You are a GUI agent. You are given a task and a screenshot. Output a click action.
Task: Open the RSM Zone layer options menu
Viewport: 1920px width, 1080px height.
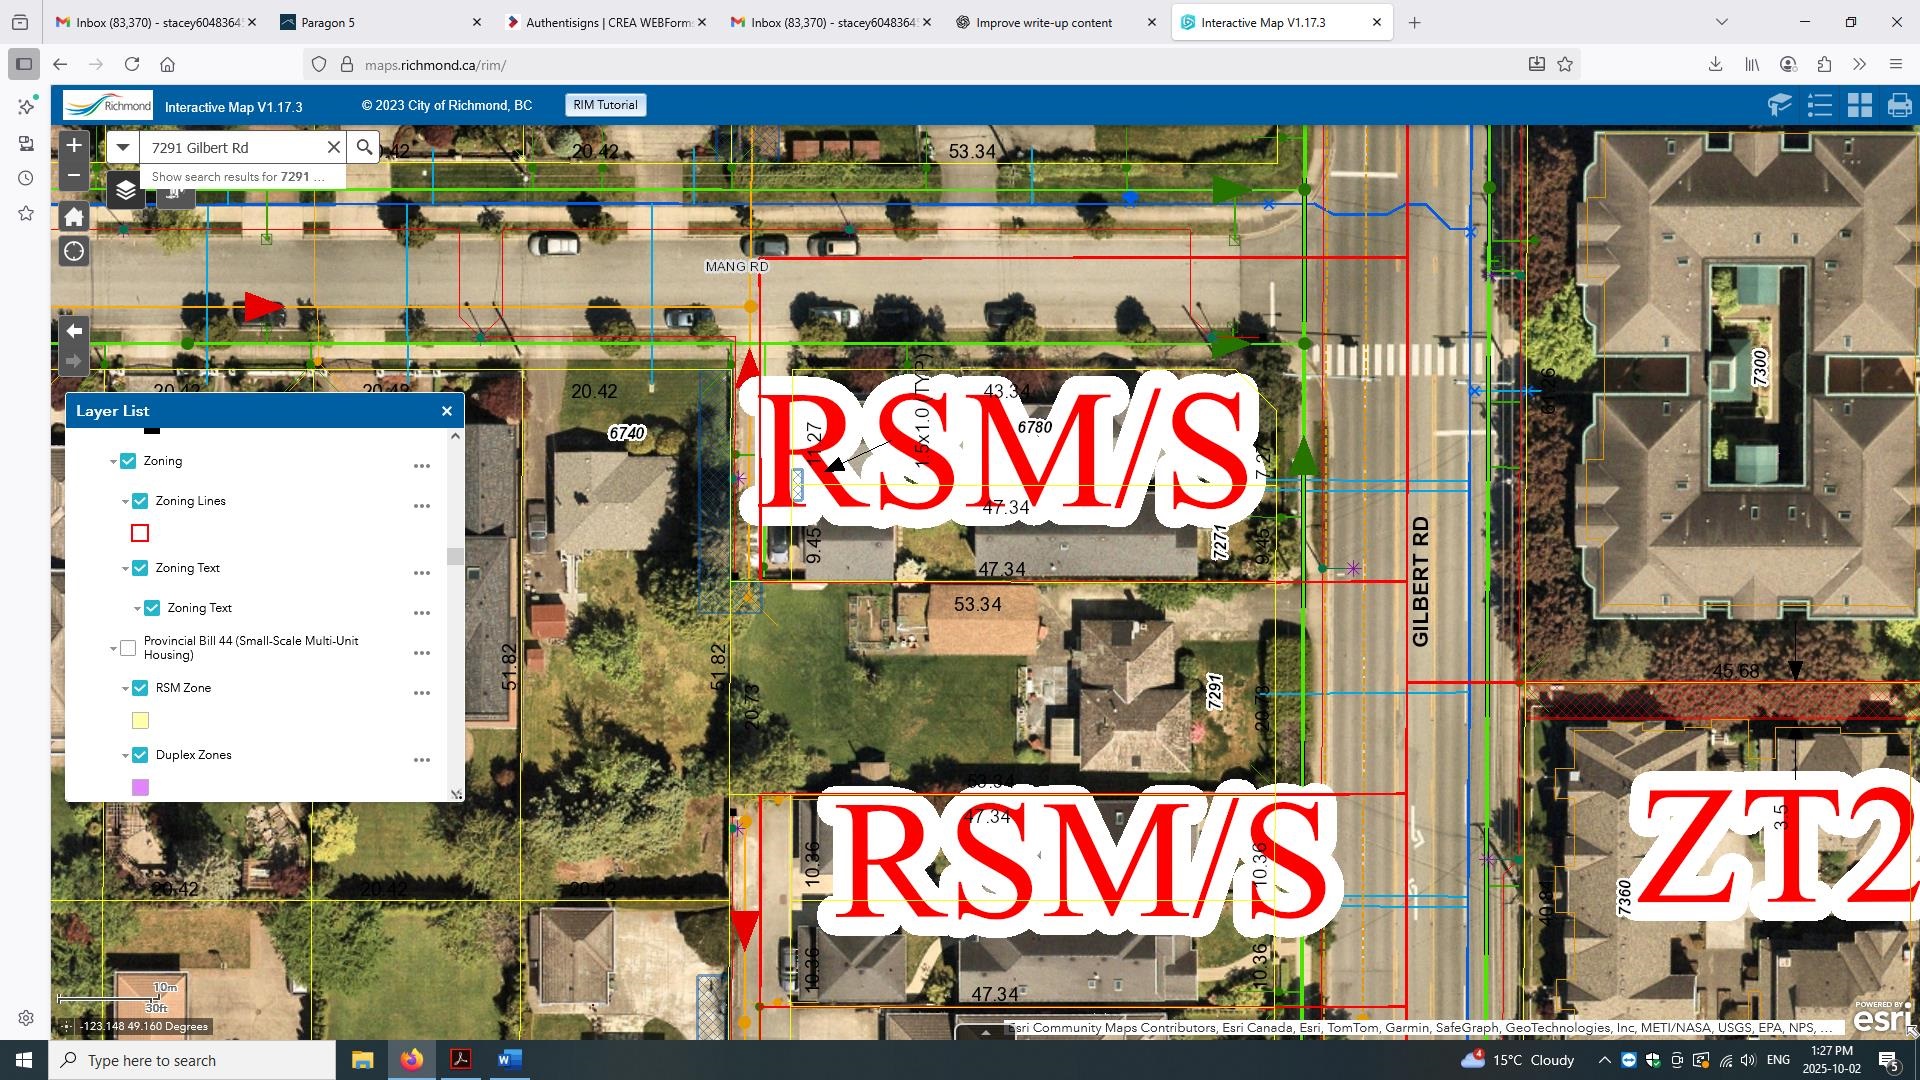[422, 693]
